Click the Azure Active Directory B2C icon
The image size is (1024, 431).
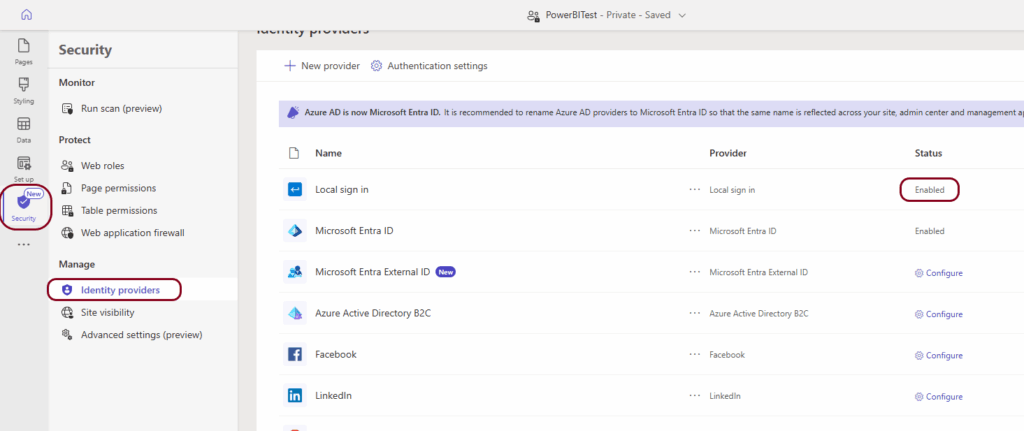click(x=295, y=313)
